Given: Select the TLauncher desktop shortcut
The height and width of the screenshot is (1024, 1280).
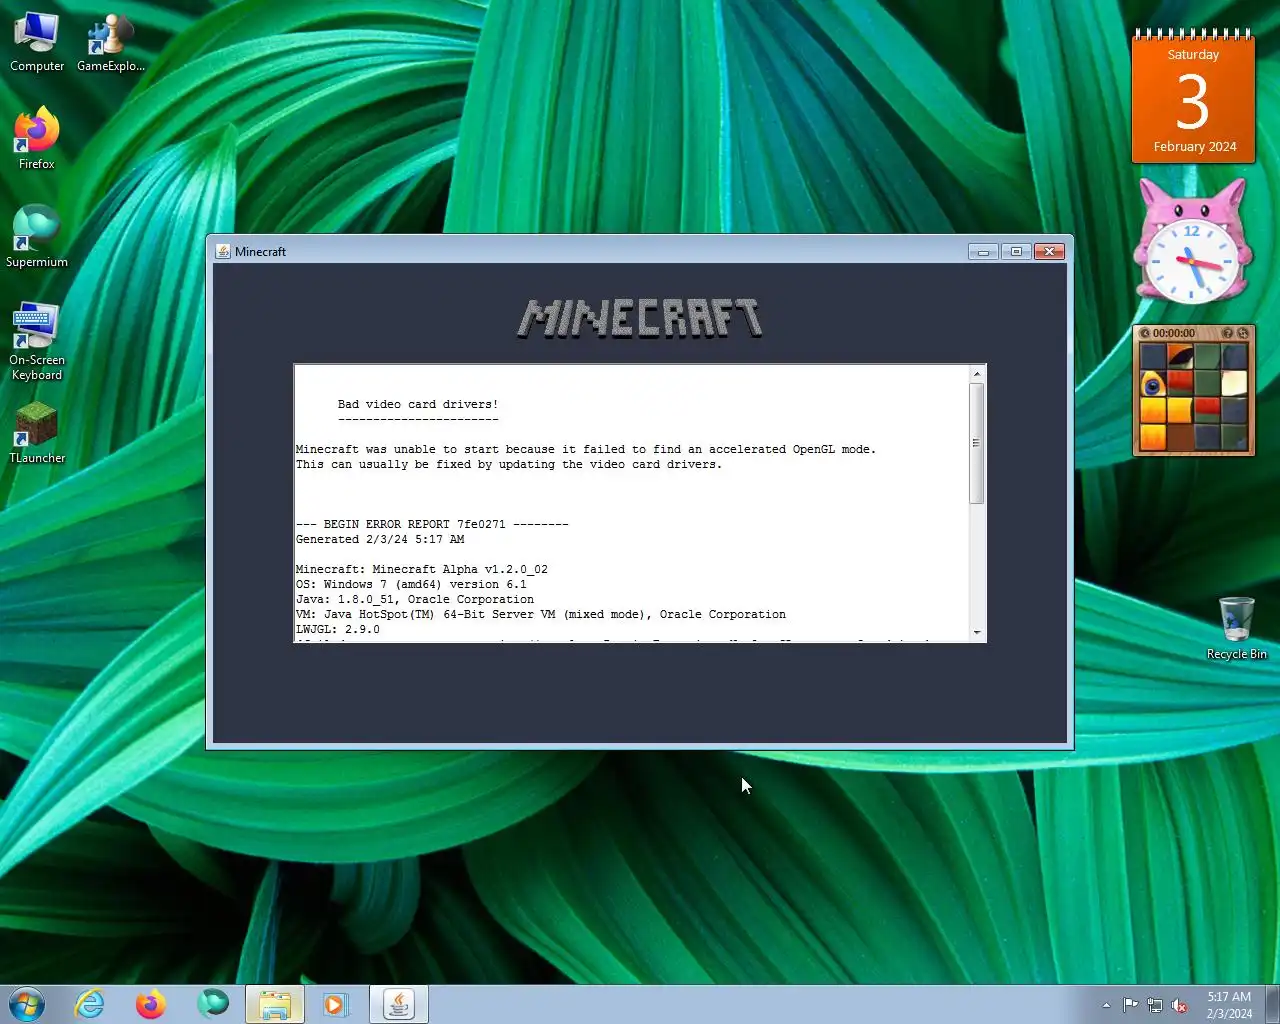Looking at the screenshot, I should click(37, 433).
